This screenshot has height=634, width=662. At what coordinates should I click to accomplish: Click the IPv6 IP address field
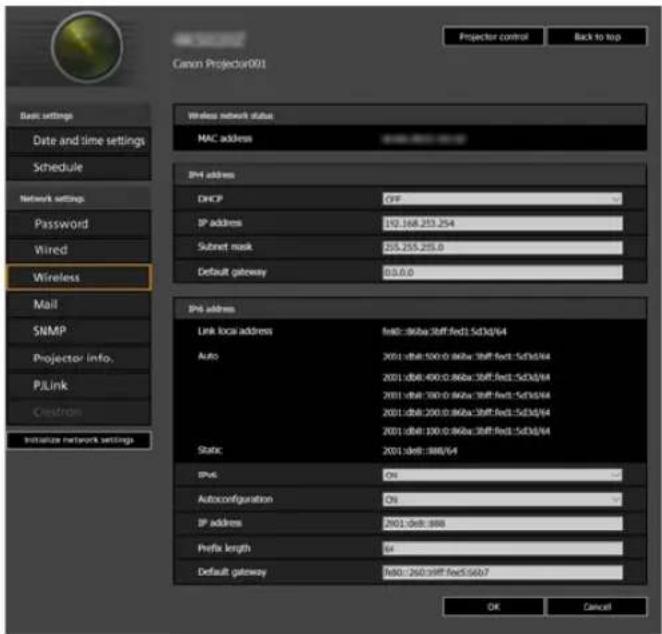502,523
